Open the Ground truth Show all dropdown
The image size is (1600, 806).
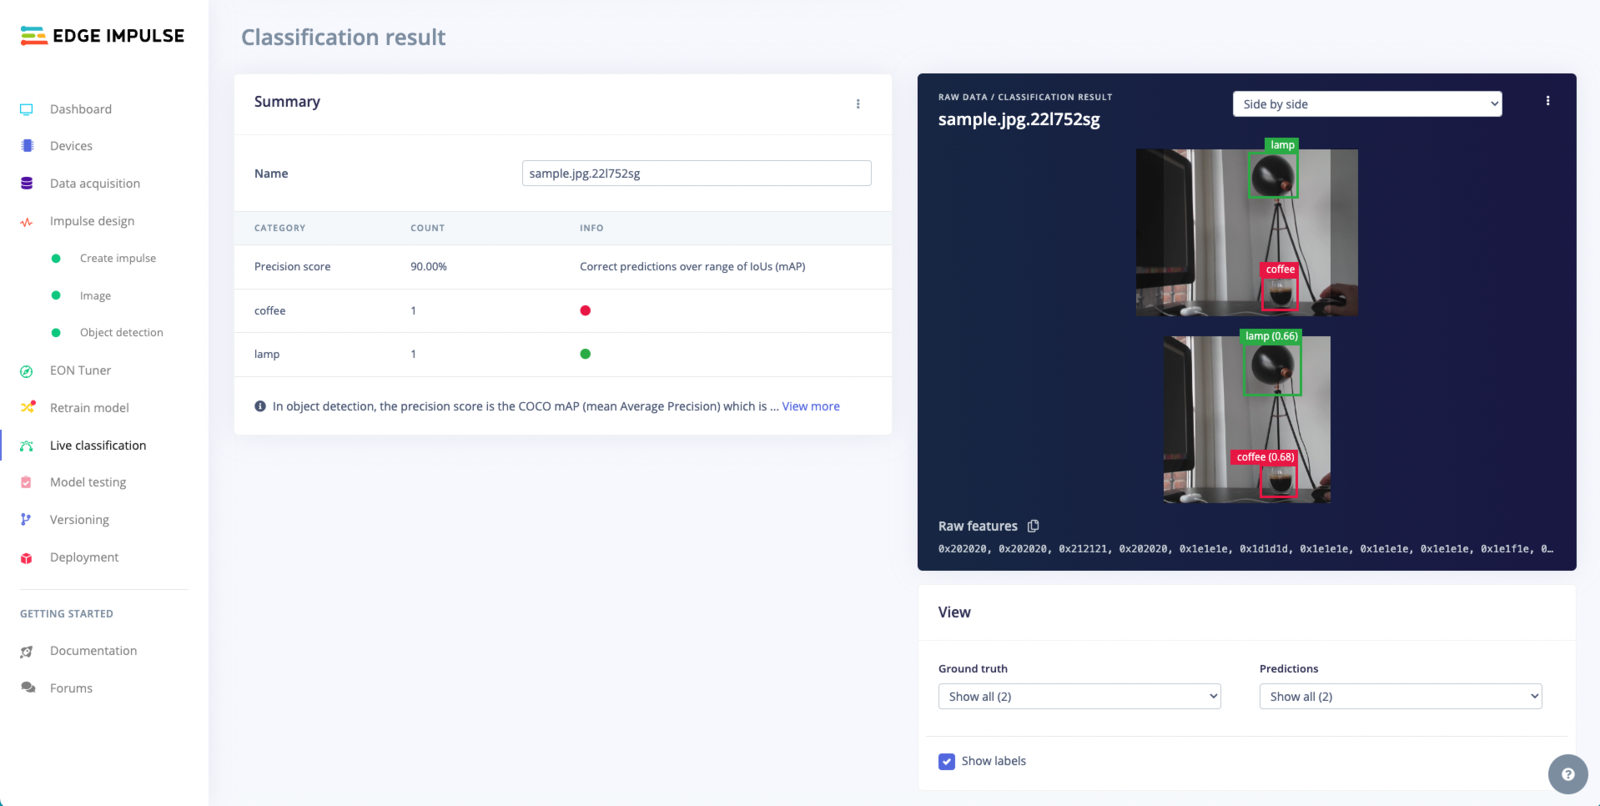point(1079,697)
